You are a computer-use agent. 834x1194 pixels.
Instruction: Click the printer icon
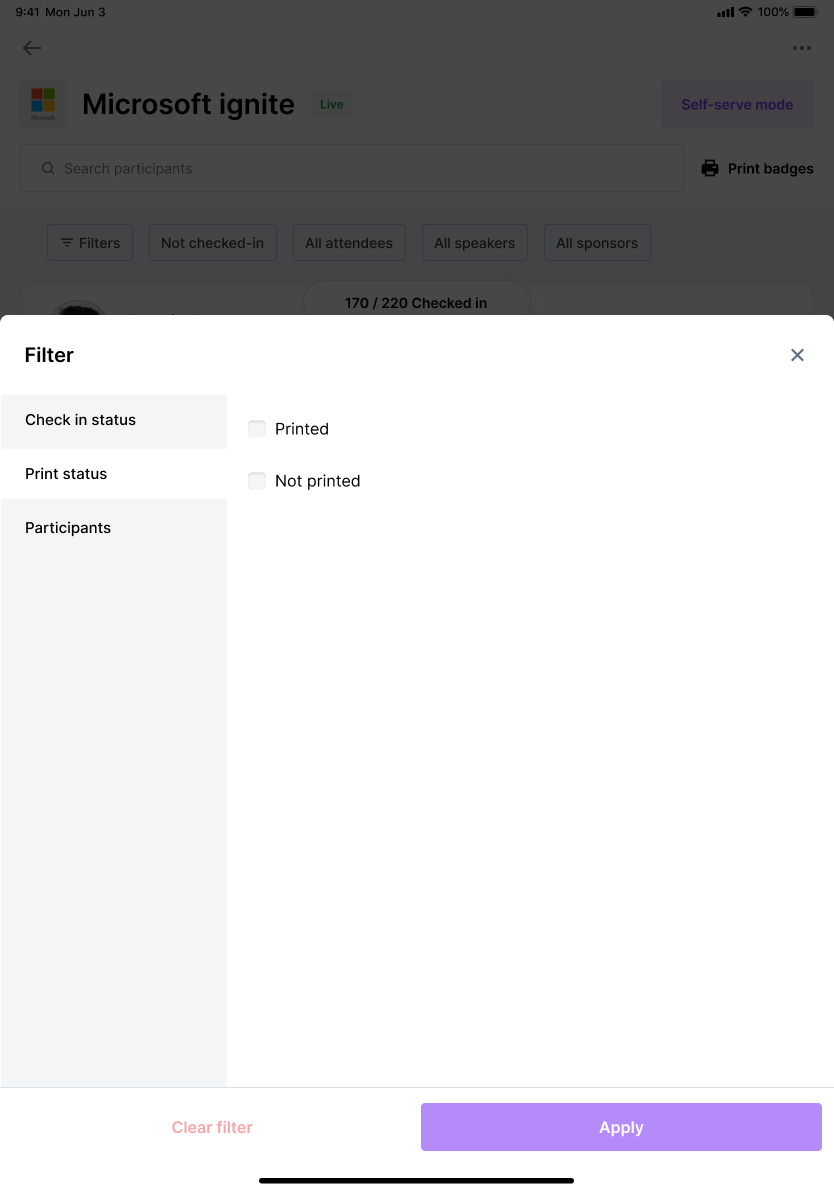click(710, 168)
